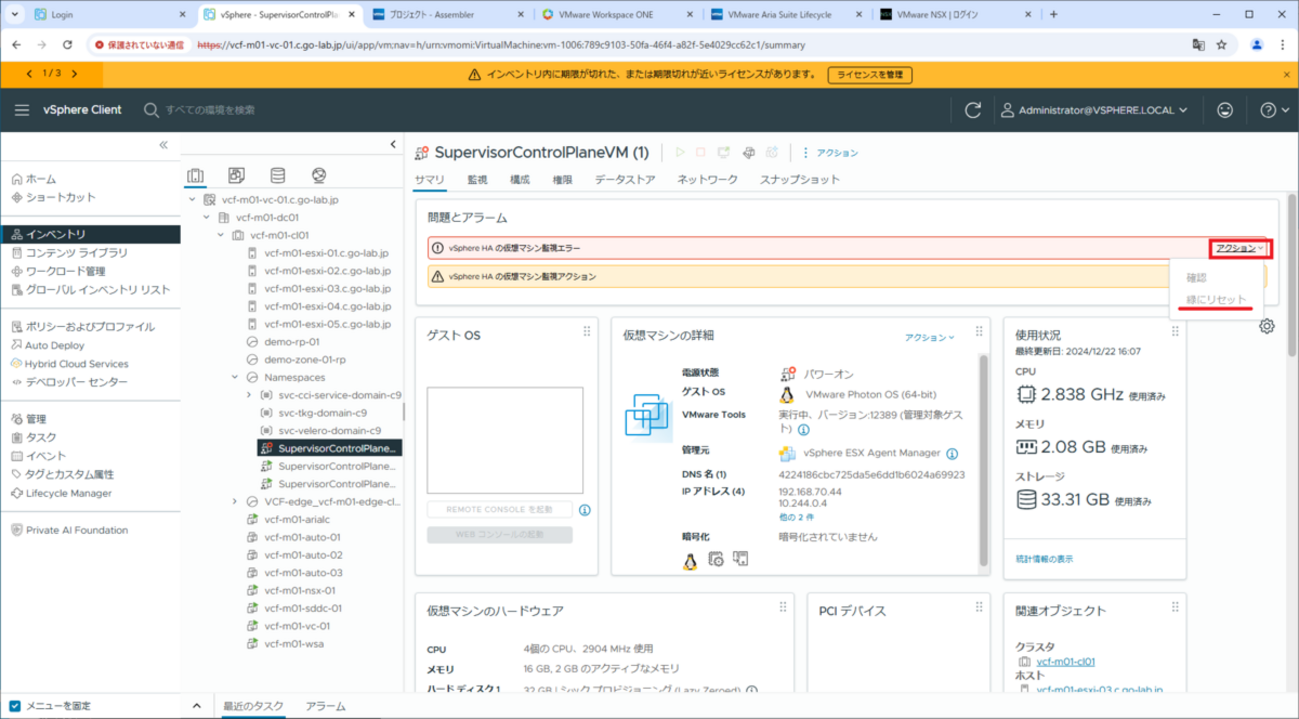Toggle the メニューを固定 checkbox
Screen dimensions: 1299x719
pos(15,706)
